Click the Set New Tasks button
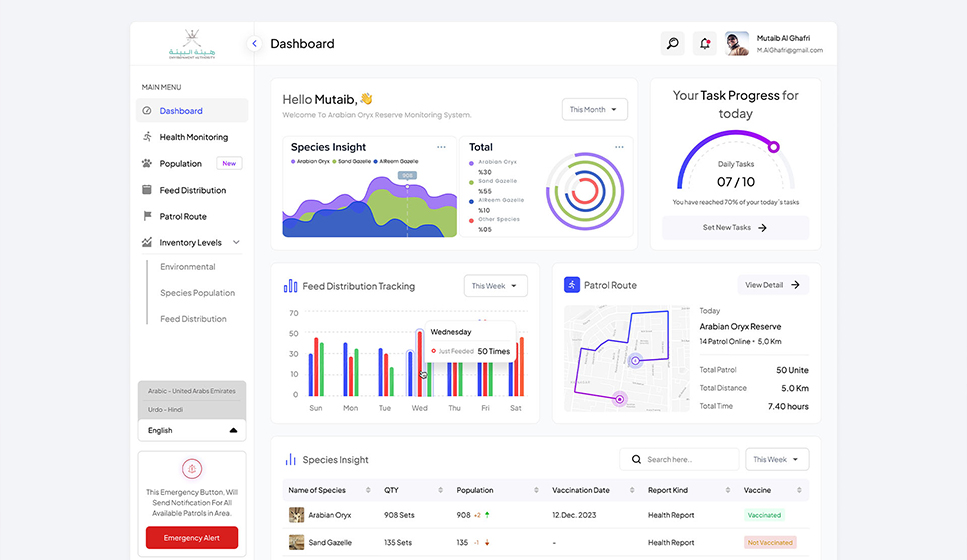Image resolution: width=967 pixels, height=560 pixels. pyautogui.click(x=735, y=228)
